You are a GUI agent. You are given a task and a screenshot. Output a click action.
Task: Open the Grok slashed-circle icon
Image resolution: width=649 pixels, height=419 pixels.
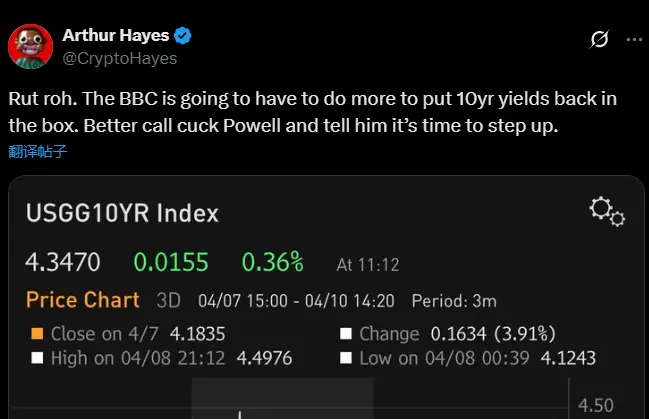coord(599,40)
